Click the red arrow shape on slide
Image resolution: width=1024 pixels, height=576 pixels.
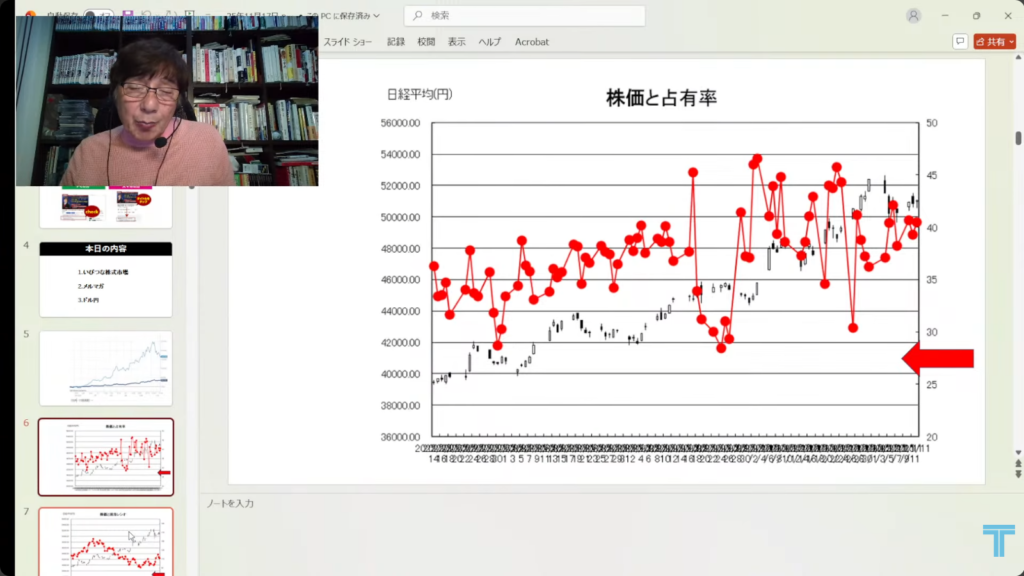click(x=938, y=358)
